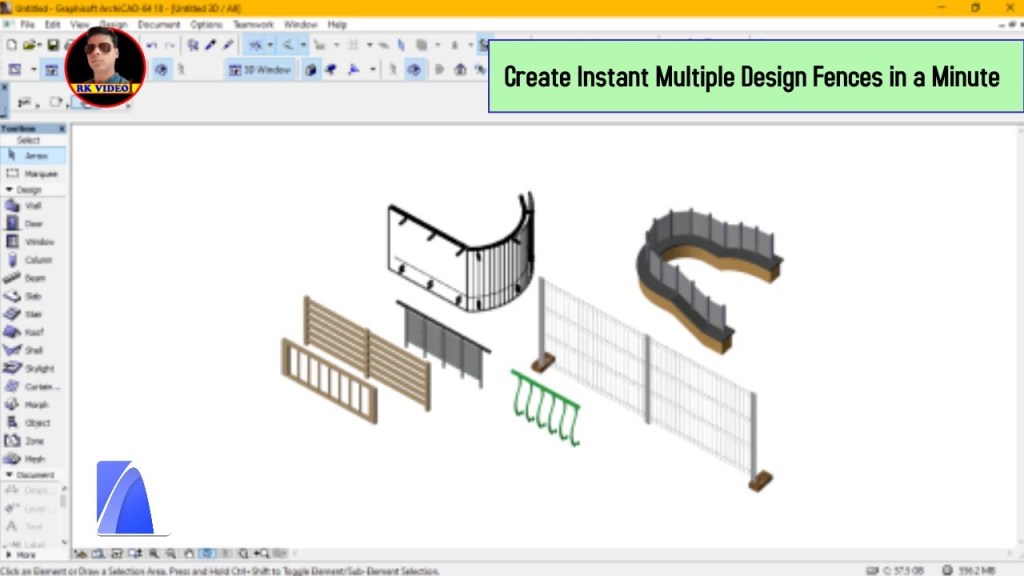Screen dimensions: 1024x576
Task: Select the Wall tool
Action: 33,206
